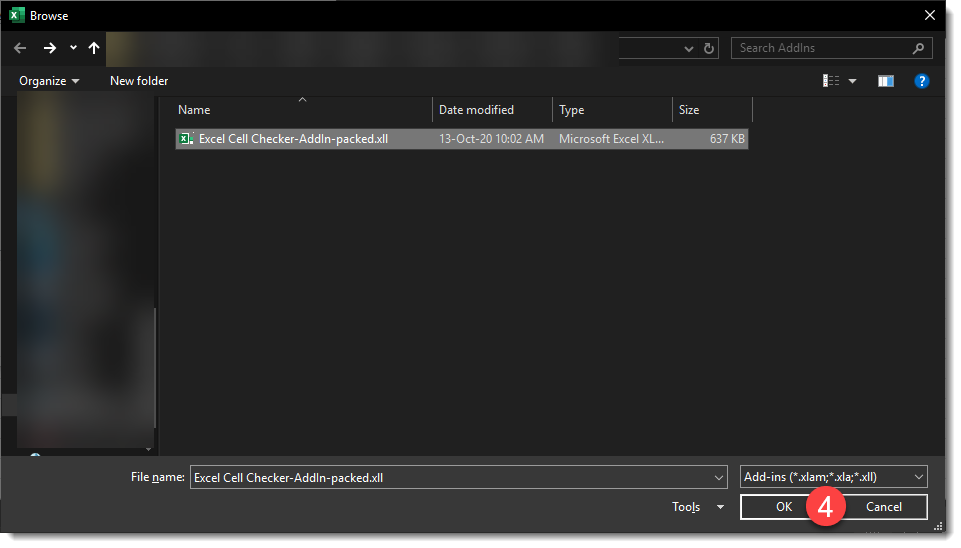Click the 637 KB size cell

[727, 139]
